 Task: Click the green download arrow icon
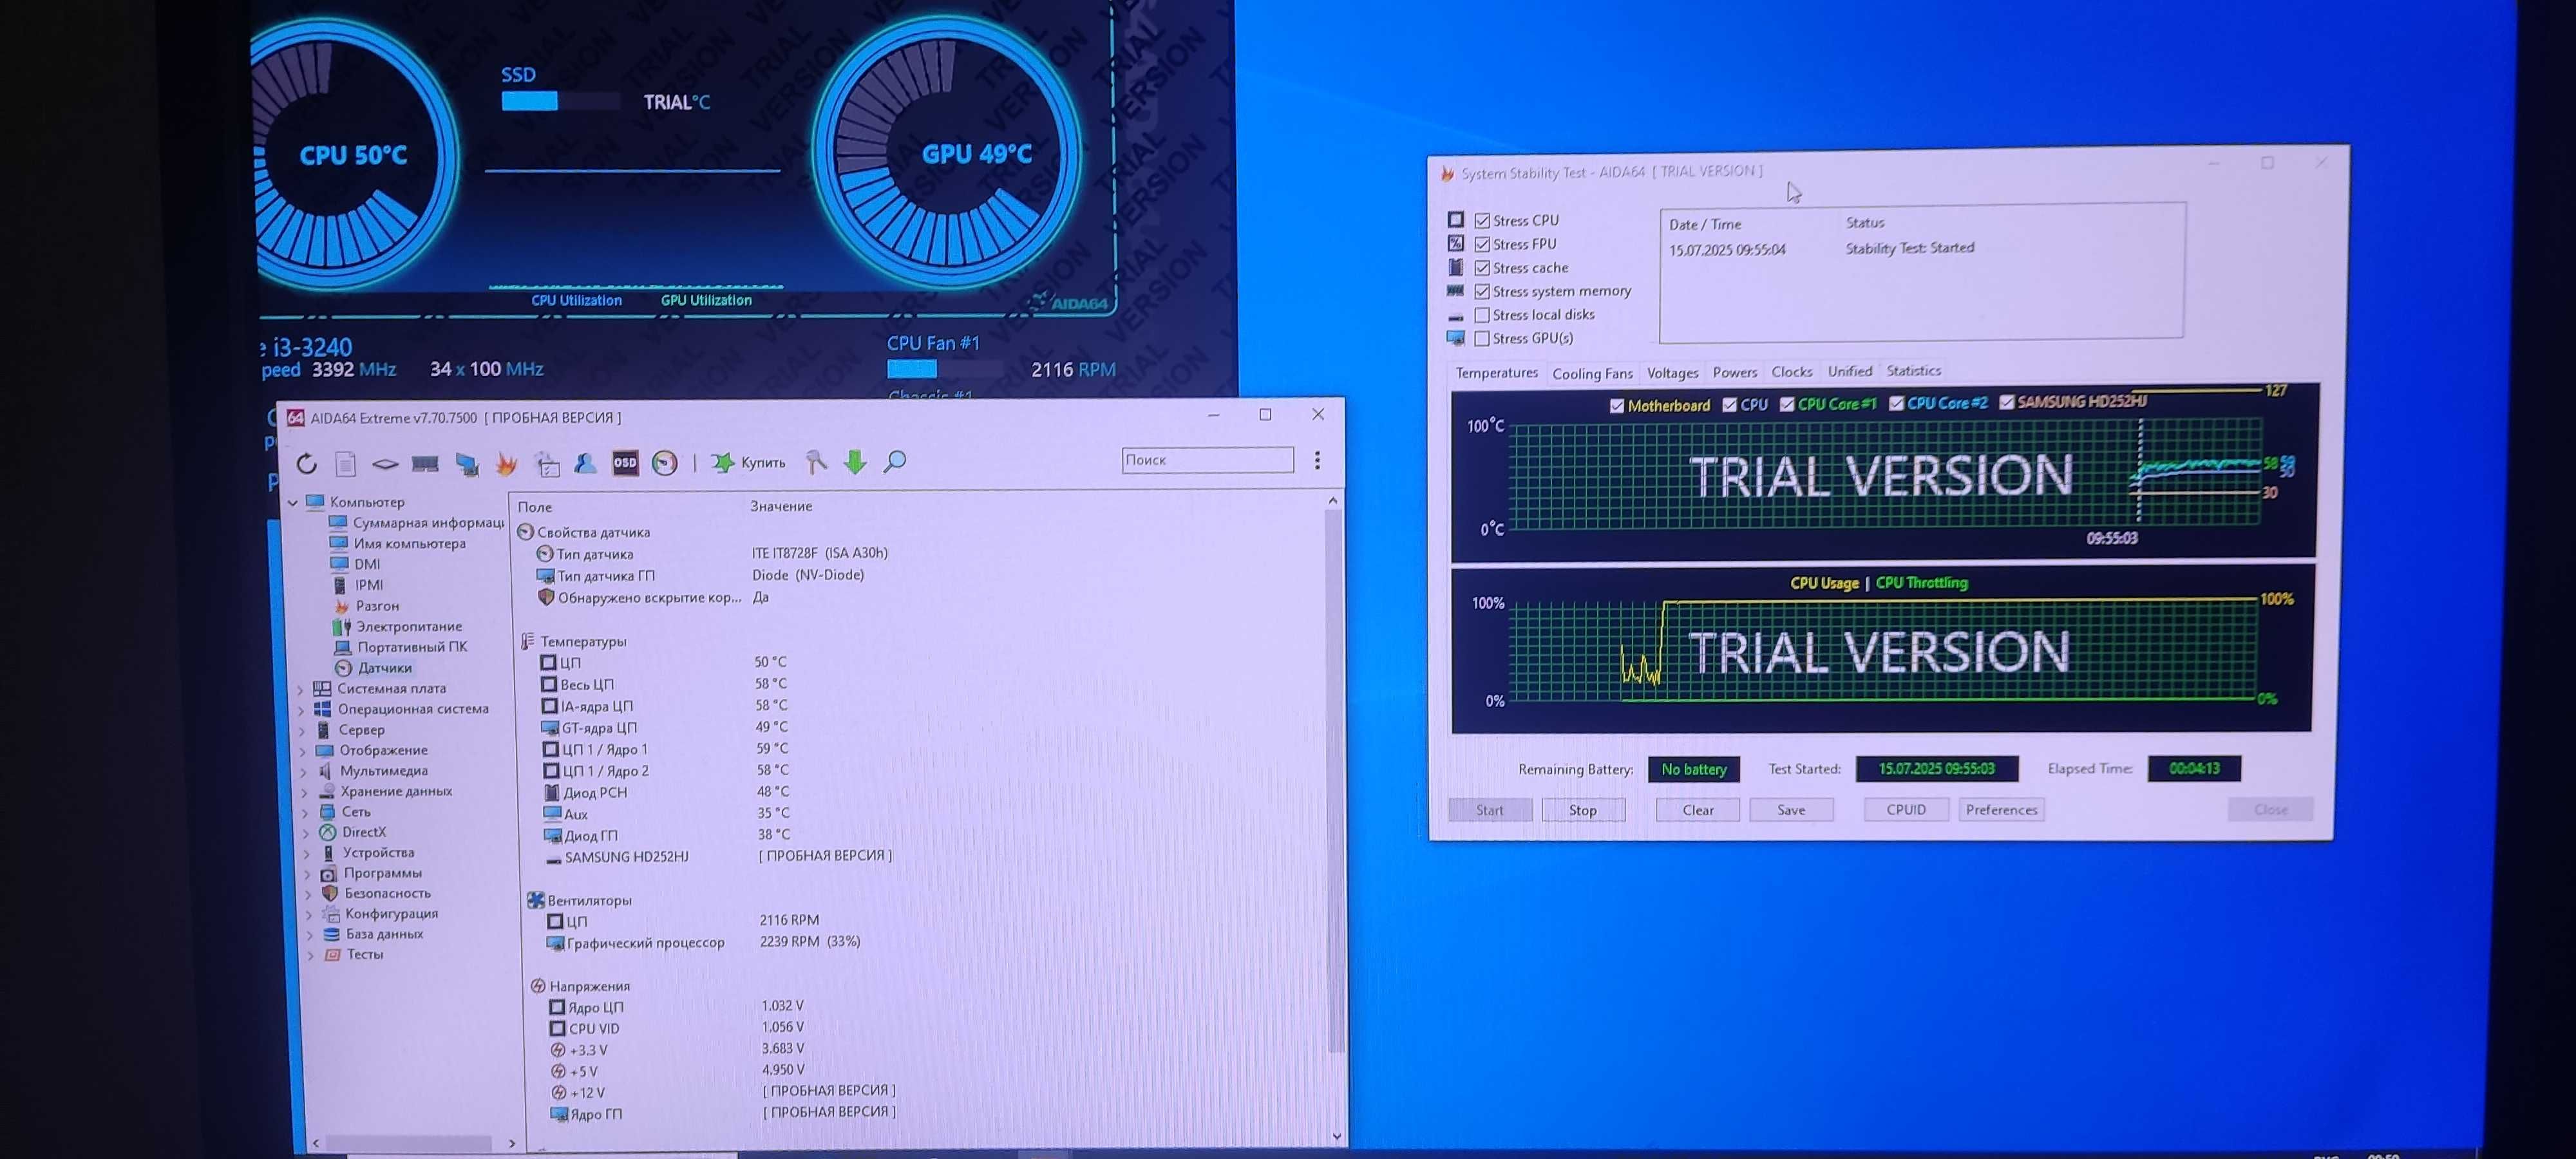coord(855,462)
